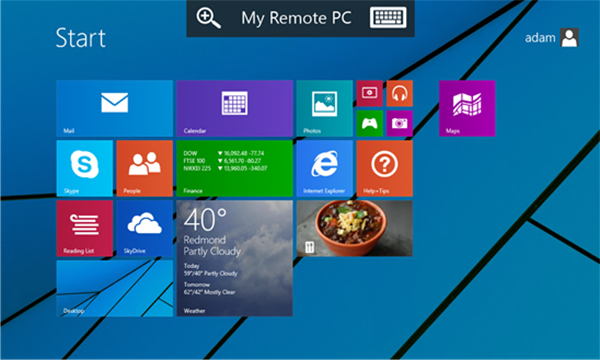
Task: Click the NIKKEI 225 stock row
Action: pyautogui.click(x=225, y=168)
